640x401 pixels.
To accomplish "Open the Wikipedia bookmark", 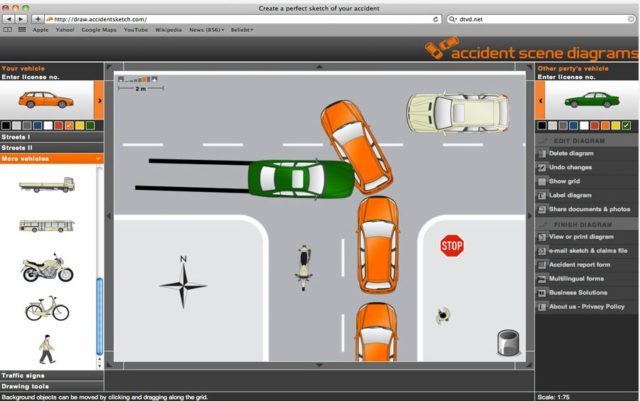I will point(168,30).
